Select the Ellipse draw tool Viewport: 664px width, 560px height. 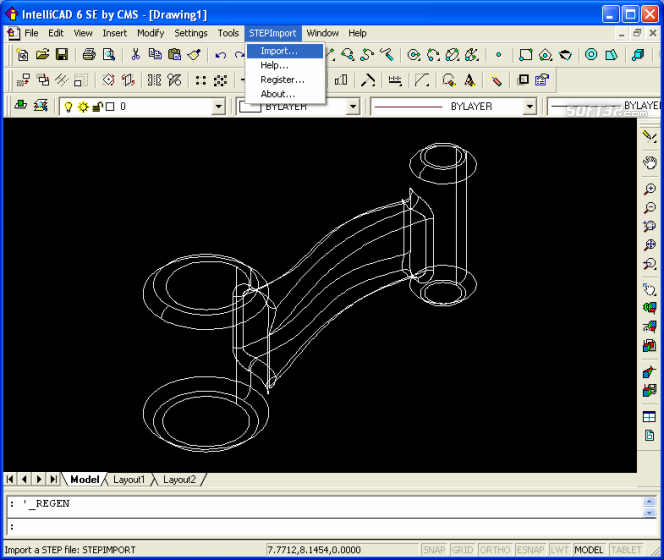click(453, 55)
